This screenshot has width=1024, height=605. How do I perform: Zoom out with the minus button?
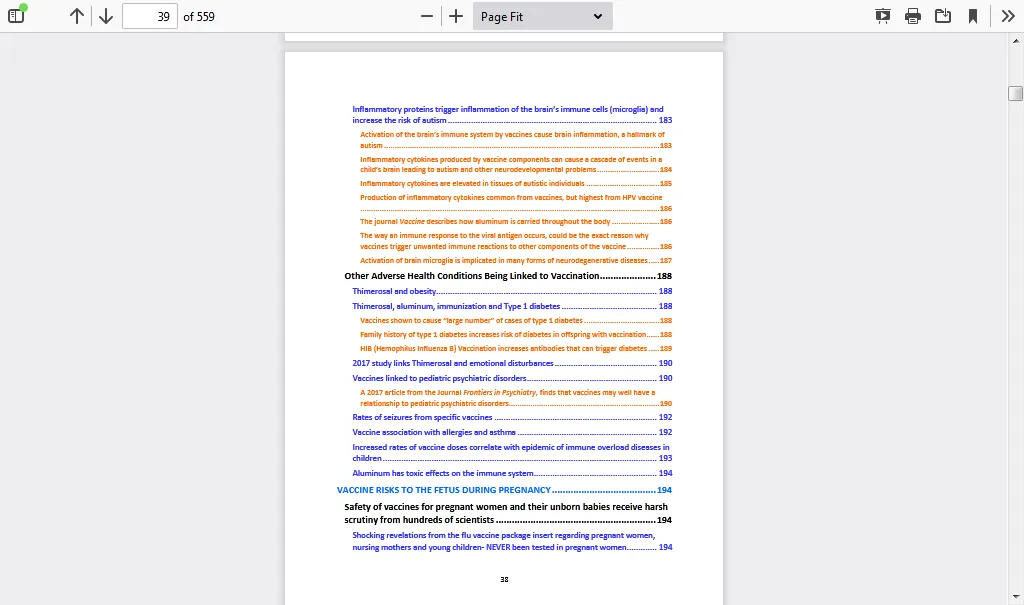[426, 16]
